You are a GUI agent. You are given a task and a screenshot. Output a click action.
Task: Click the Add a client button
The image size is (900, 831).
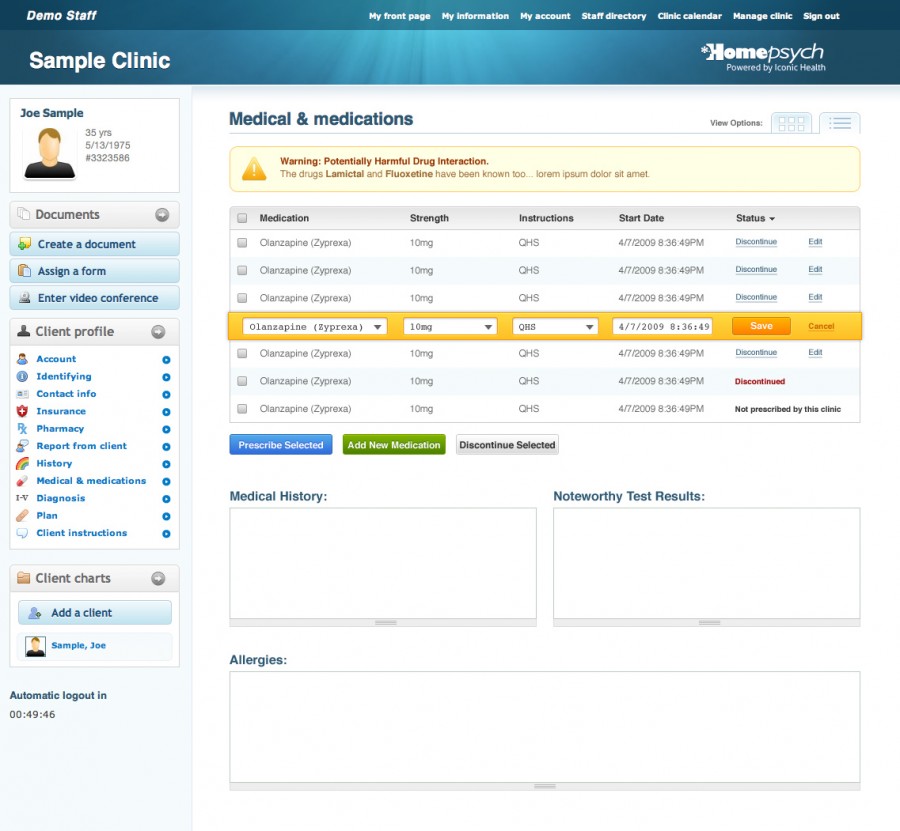95,613
